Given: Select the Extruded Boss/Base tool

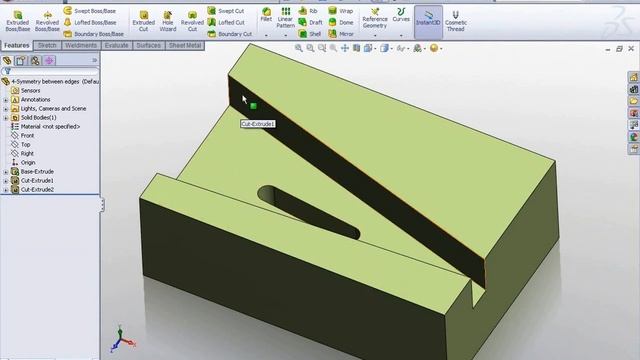Looking at the screenshot, I should pos(18,22).
